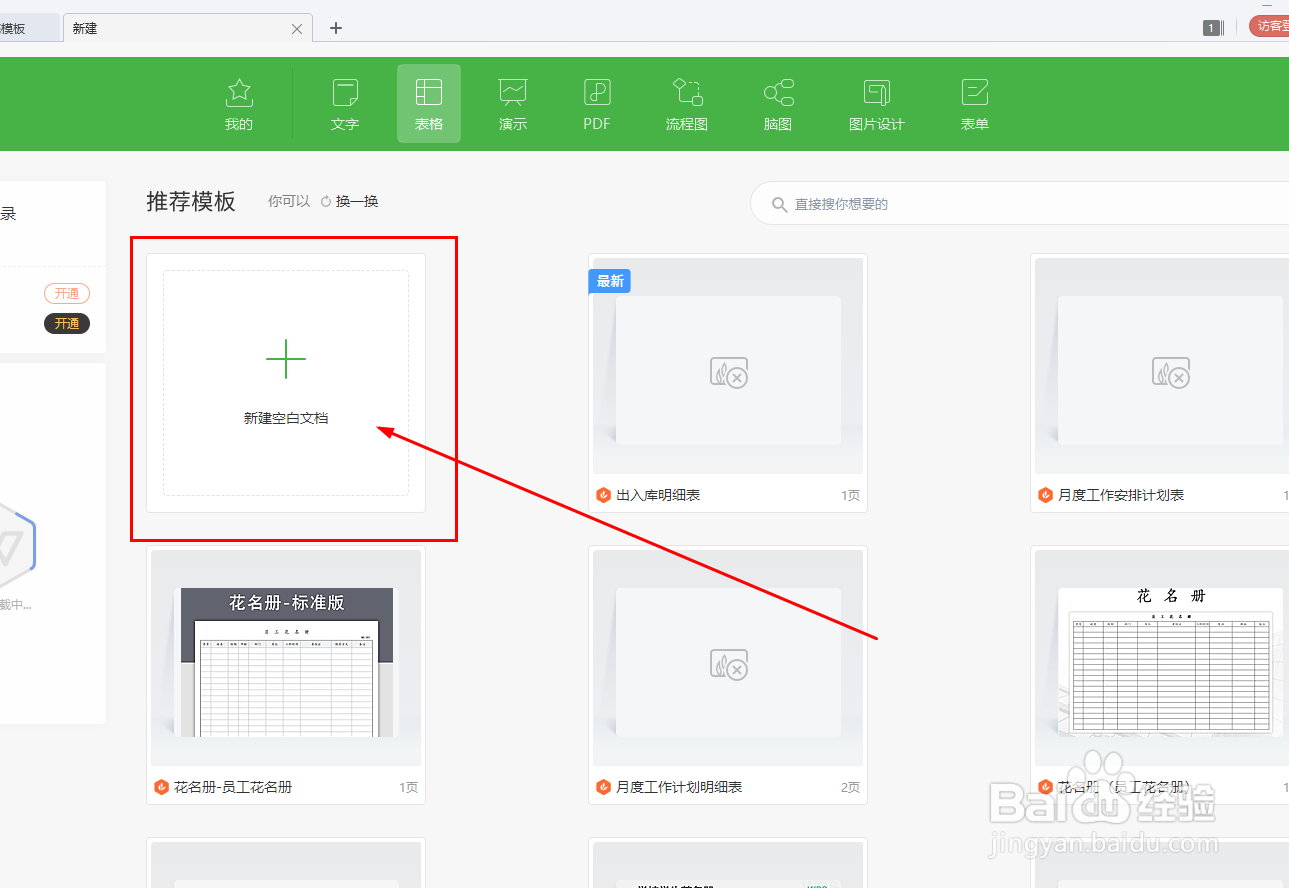Open the 花名册 employee roster thumbnail on right
Image resolution: width=1289 pixels, height=888 pixels.
point(1162,658)
